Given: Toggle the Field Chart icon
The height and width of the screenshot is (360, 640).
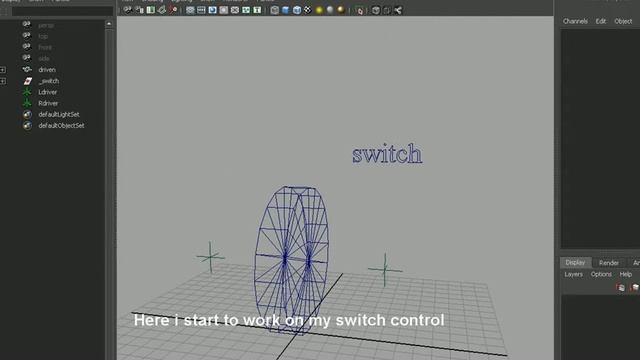Looking at the screenshot, I should pyautogui.click(x=235, y=10).
